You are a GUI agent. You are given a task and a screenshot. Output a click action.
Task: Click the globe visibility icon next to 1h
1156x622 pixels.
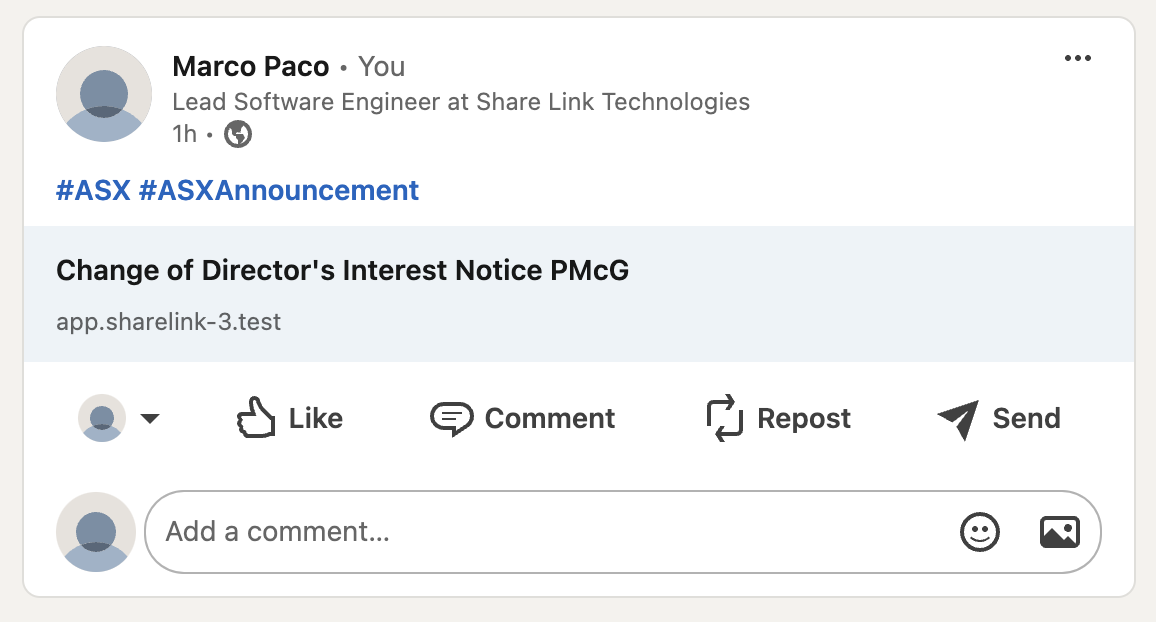click(238, 133)
